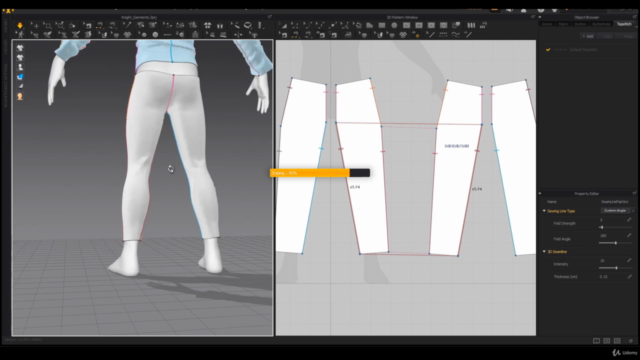The height and width of the screenshot is (360, 640).
Task: Select the Add Point tool in 2D toolbar
Action: pyautogui.click(x=332, y=25)
